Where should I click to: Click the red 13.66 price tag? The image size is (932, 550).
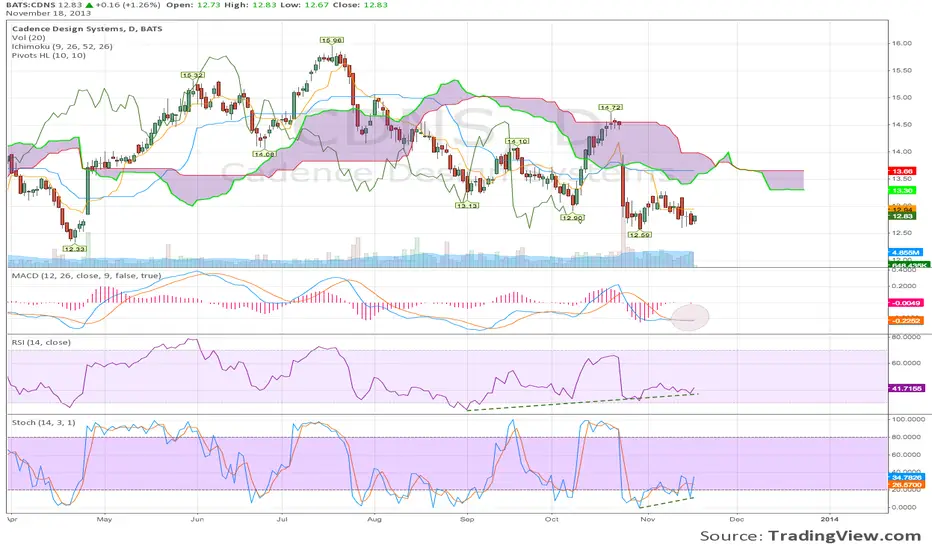902,171
